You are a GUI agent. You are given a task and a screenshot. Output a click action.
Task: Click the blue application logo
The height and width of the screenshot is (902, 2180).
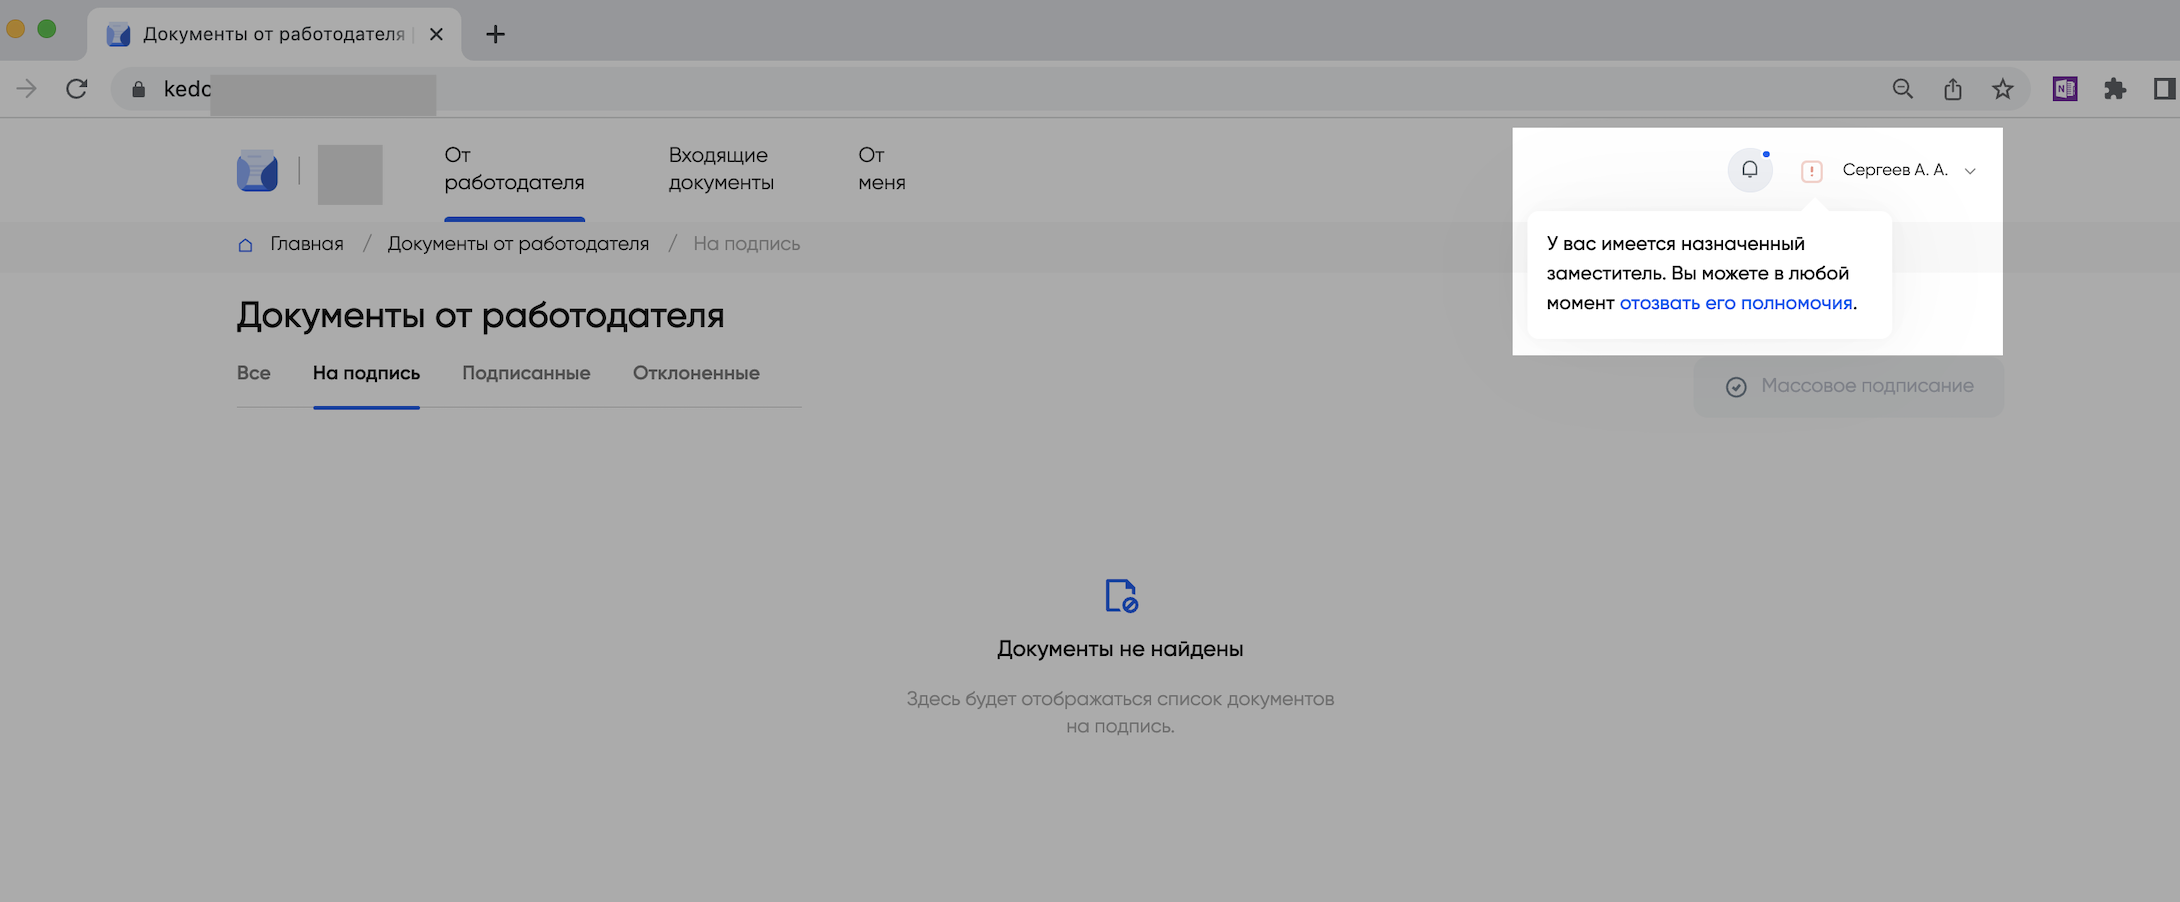(257, 171)
